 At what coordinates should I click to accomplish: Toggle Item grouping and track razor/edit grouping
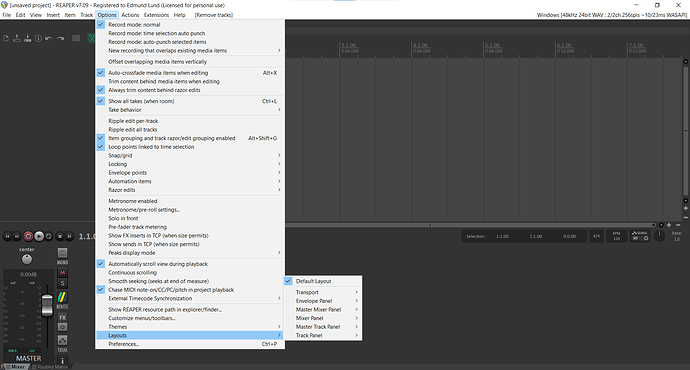(190, 138)
